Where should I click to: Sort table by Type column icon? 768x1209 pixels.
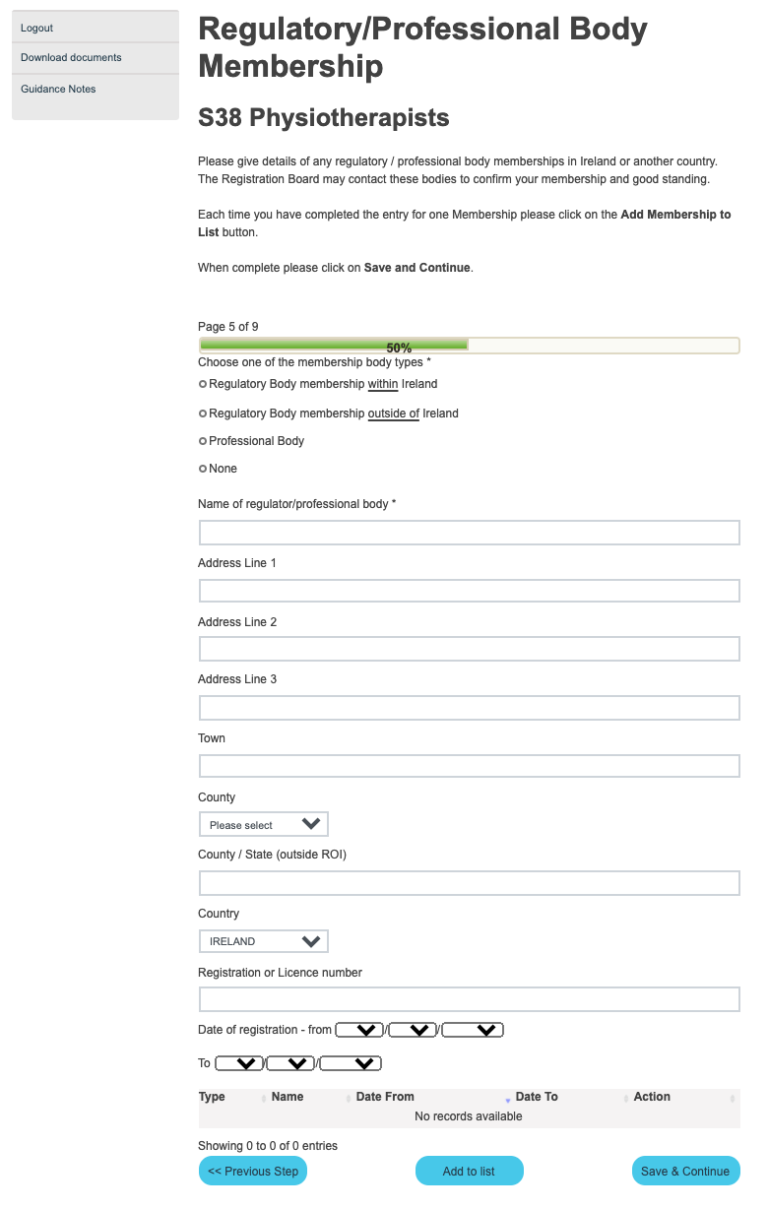click(x=263, y=1098)
